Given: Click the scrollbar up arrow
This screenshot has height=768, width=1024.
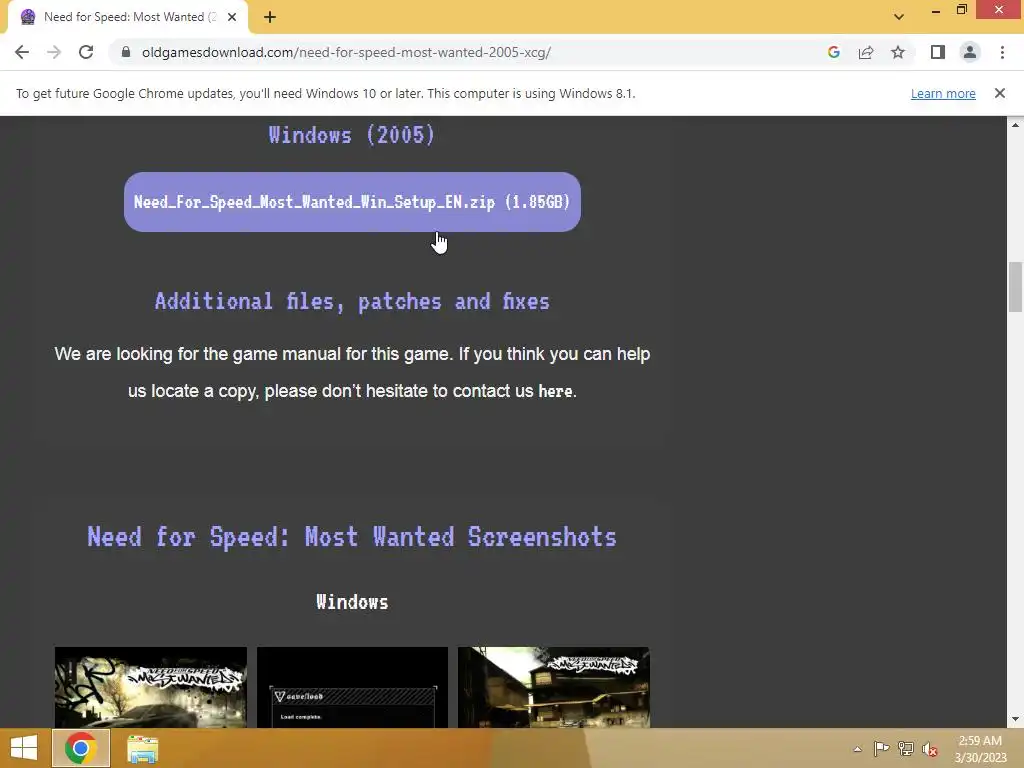Looking at the screenshot, I should 1015,124.
